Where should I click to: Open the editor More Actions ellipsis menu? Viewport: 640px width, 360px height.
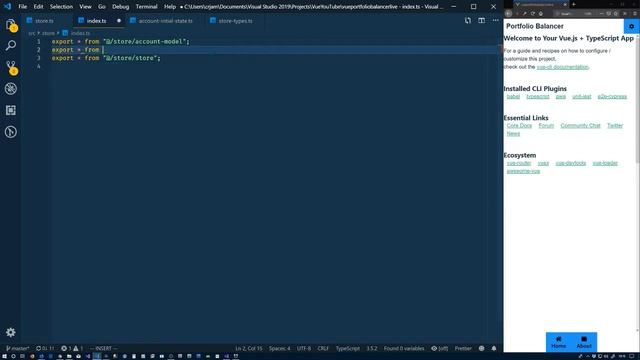[x=495, y=20]
